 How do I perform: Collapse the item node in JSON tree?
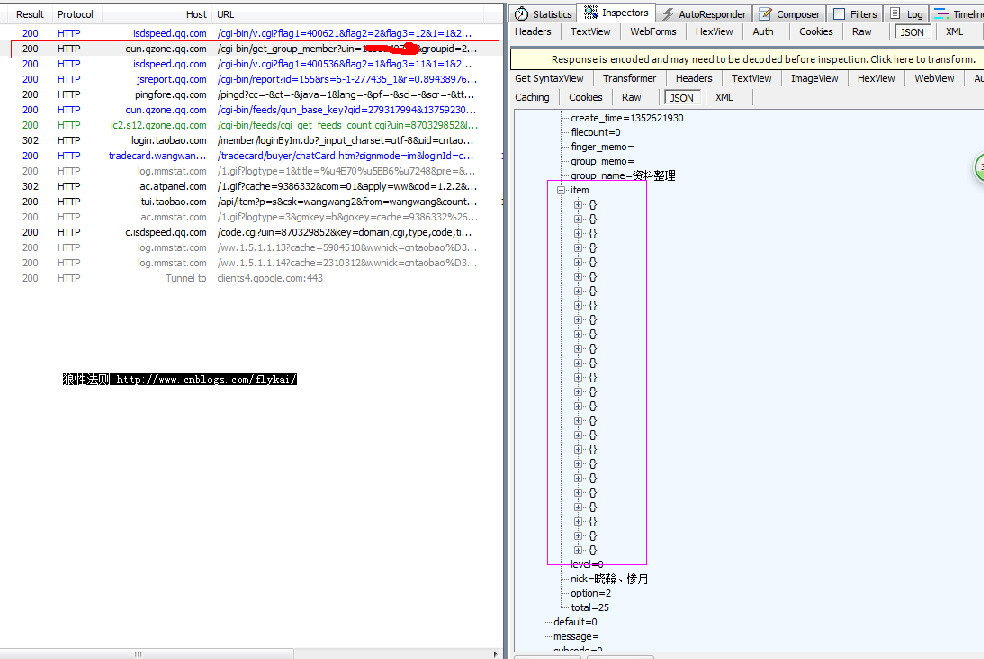click(561, 190)
